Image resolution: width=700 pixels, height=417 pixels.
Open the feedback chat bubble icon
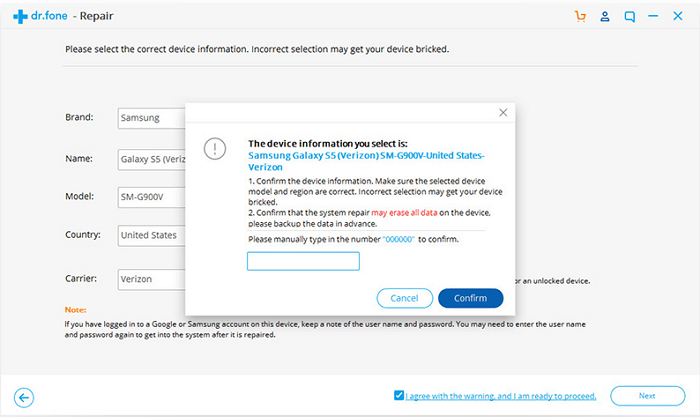click(630, 16)
